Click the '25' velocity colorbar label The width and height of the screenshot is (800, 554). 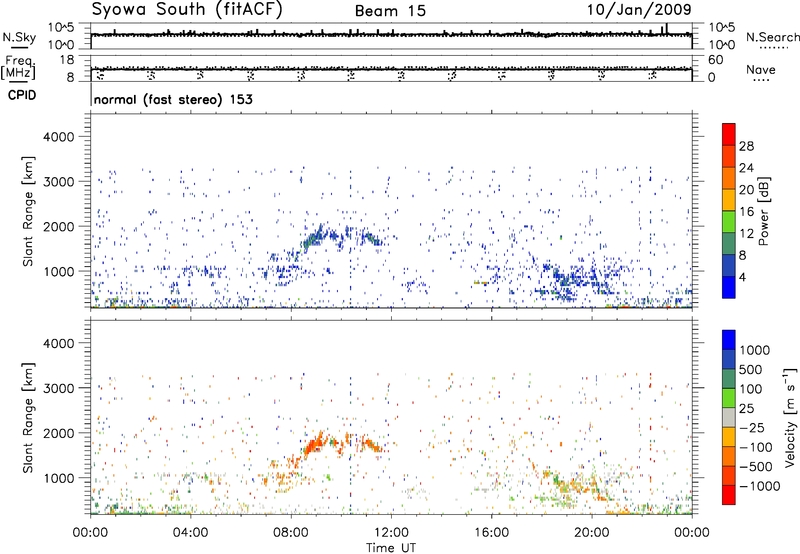tap(746, 408)
